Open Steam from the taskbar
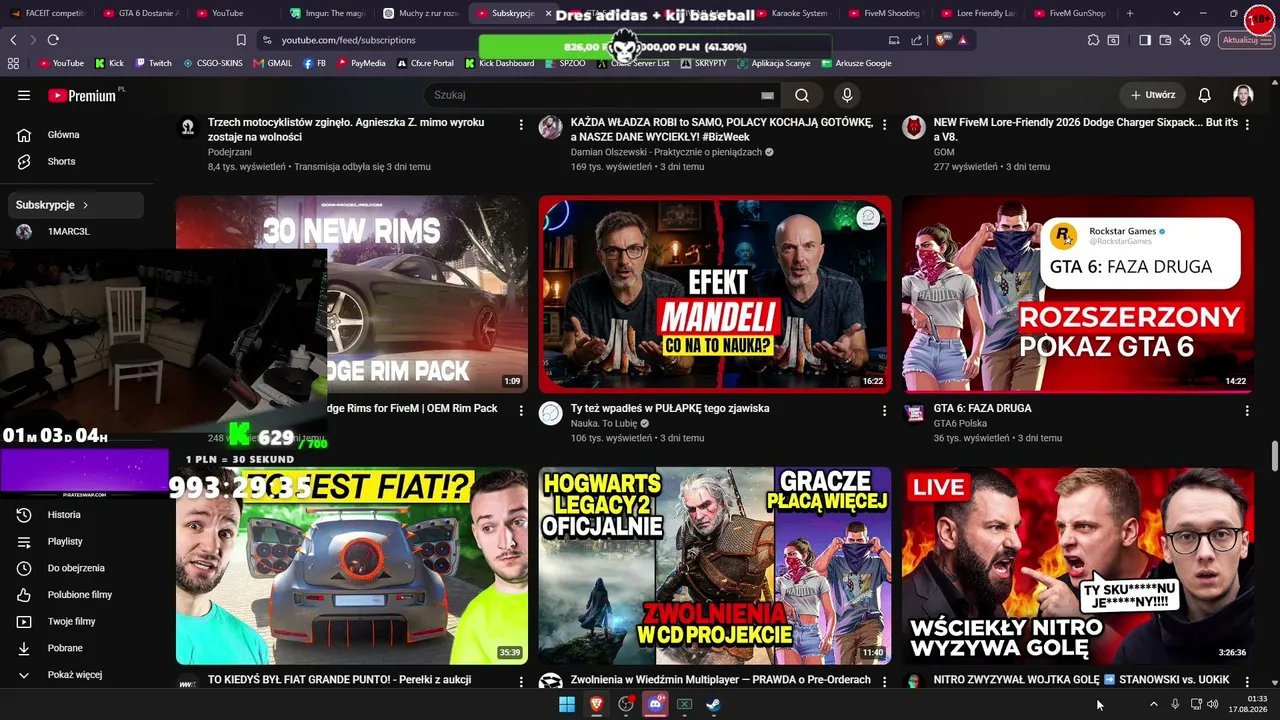Screen dimensions: 1280x720 point(714,704)
